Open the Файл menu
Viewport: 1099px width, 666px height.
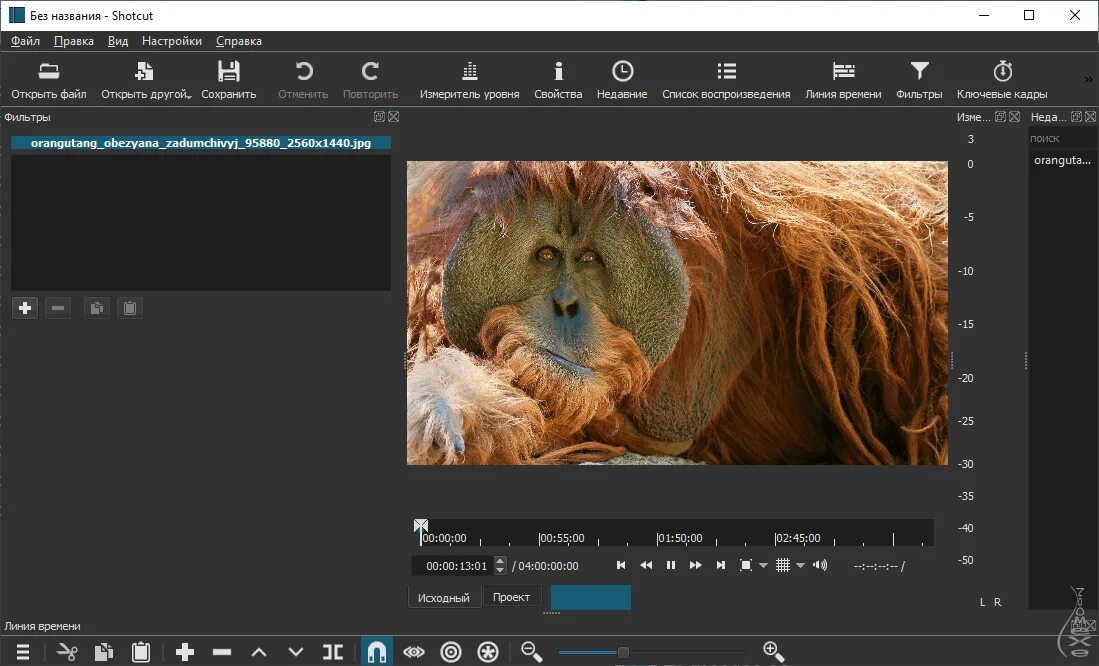coord(25,41)
